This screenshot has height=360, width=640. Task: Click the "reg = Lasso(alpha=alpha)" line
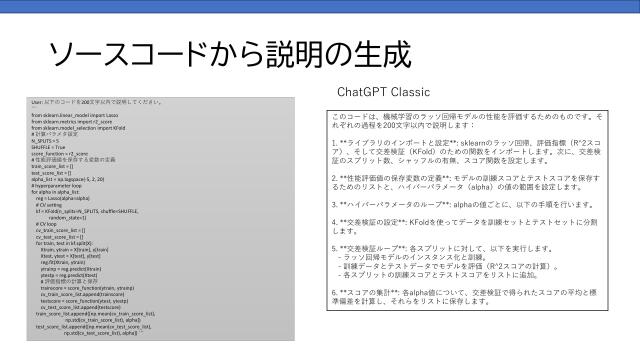point(62,198)
